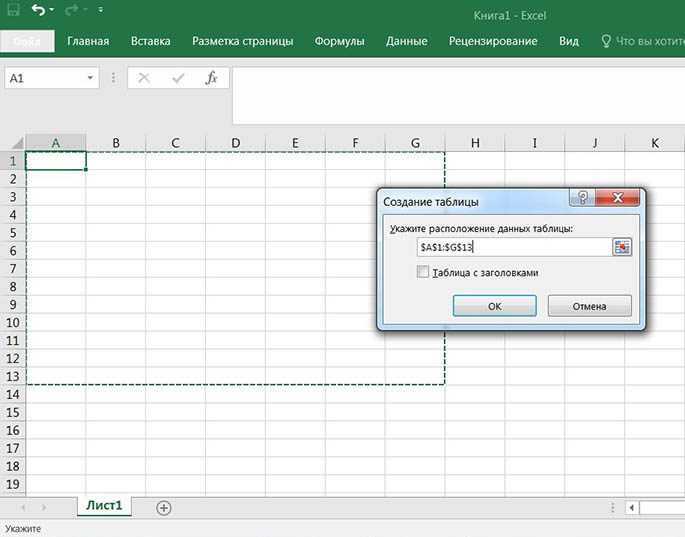Select column G header
Image resolution: width=685 pixels, height=537 pixels.
(x=415, y=143)
